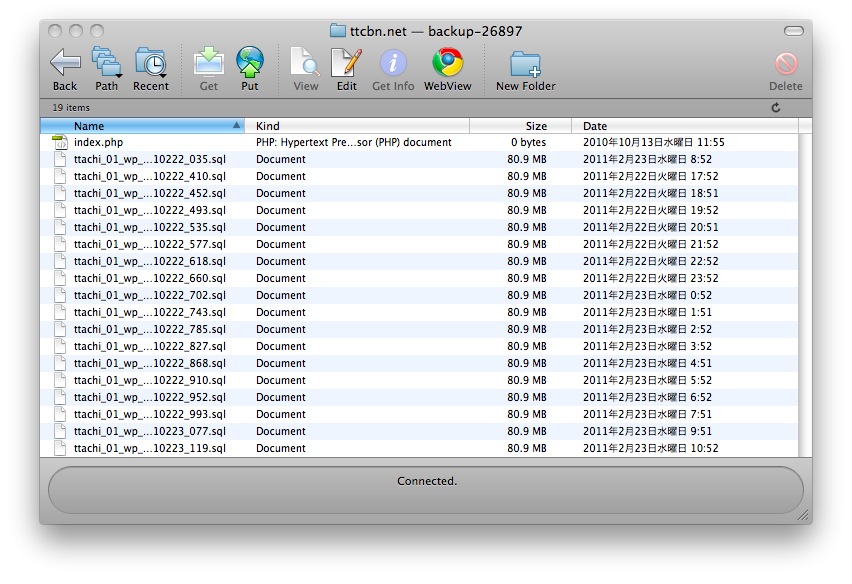Sort files by Date column header

(685, 126)
